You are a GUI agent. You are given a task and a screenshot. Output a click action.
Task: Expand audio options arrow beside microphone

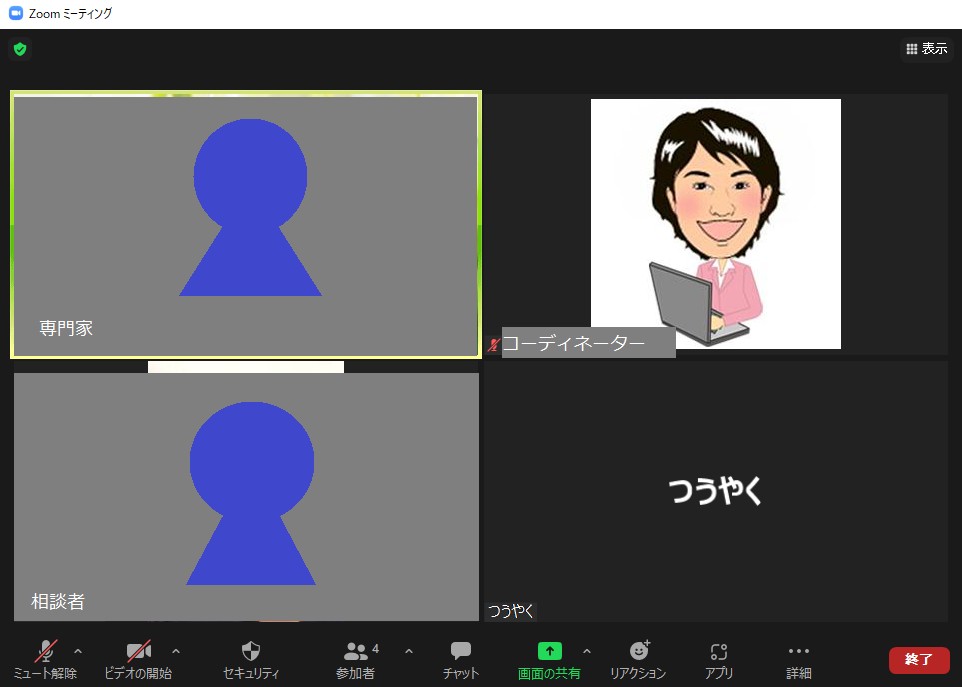coord(78,651)
